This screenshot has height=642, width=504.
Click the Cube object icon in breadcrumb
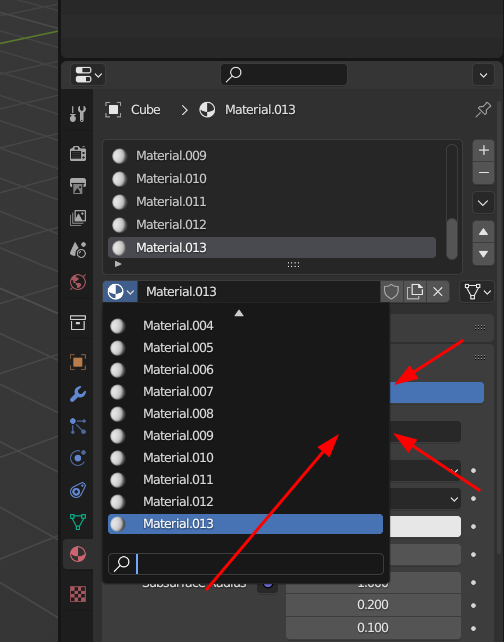pyautogui.click(x=113, y=110)
